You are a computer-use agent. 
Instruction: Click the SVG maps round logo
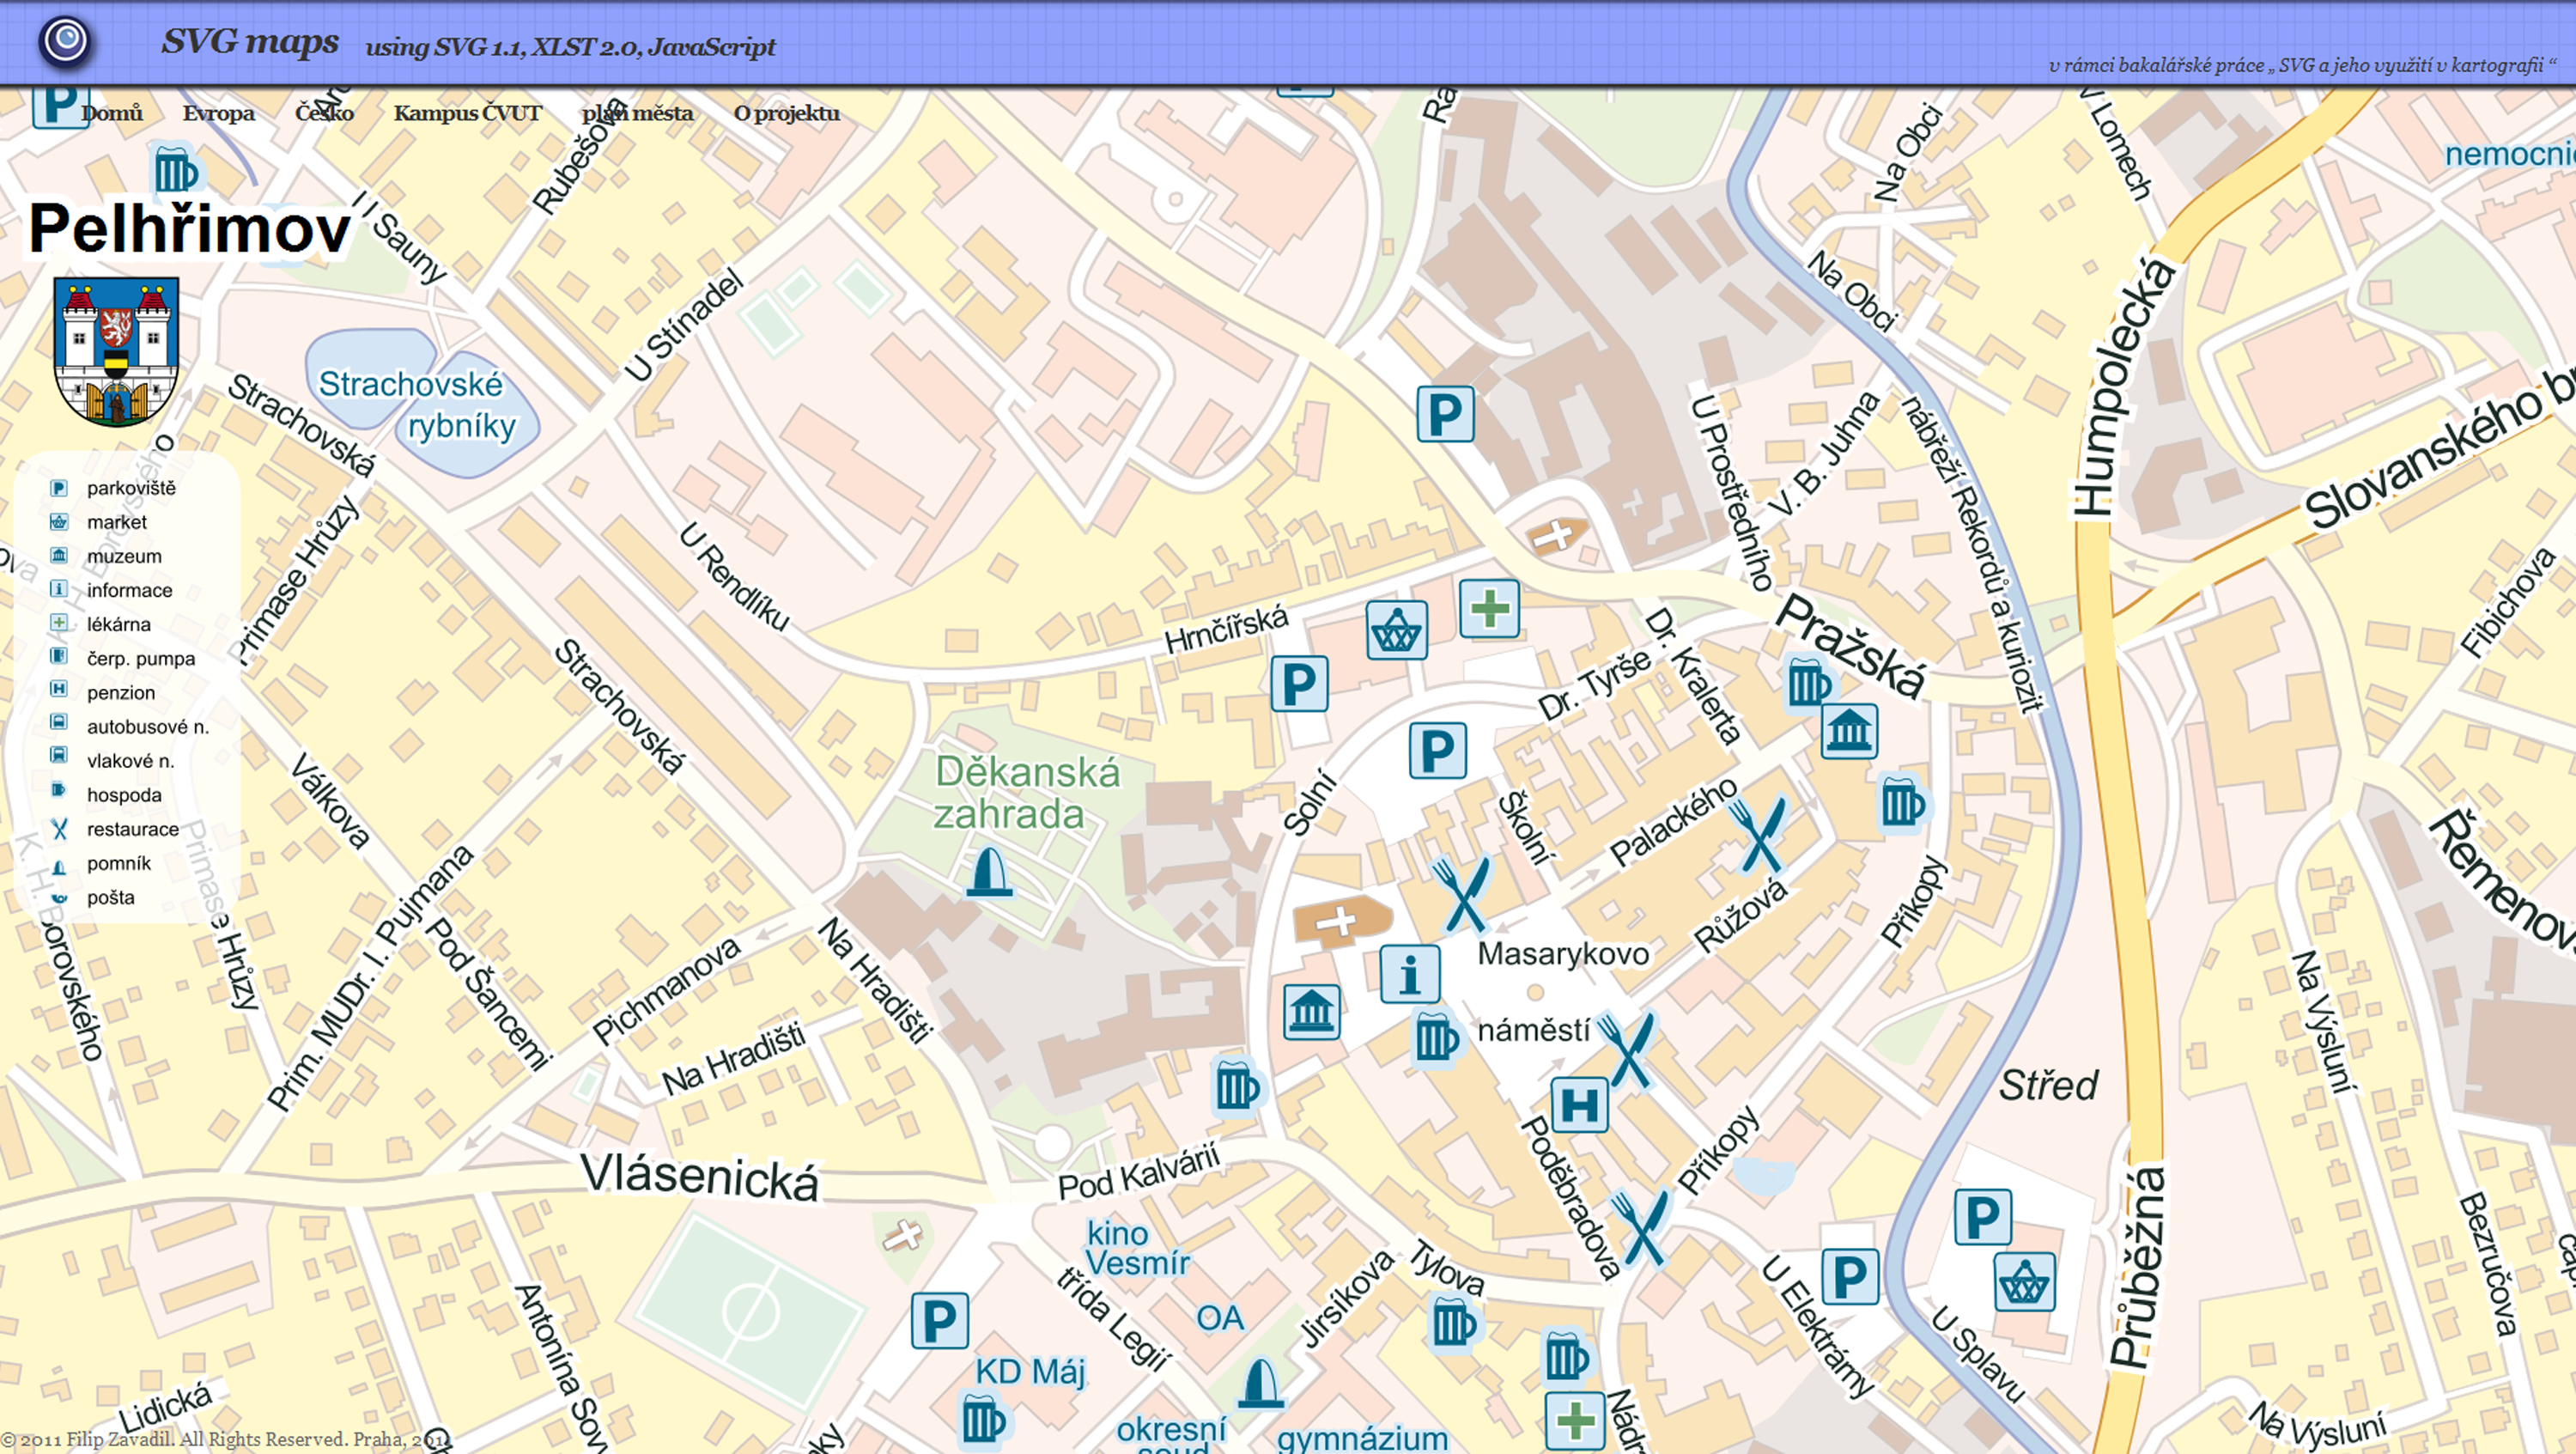point(66,41)
